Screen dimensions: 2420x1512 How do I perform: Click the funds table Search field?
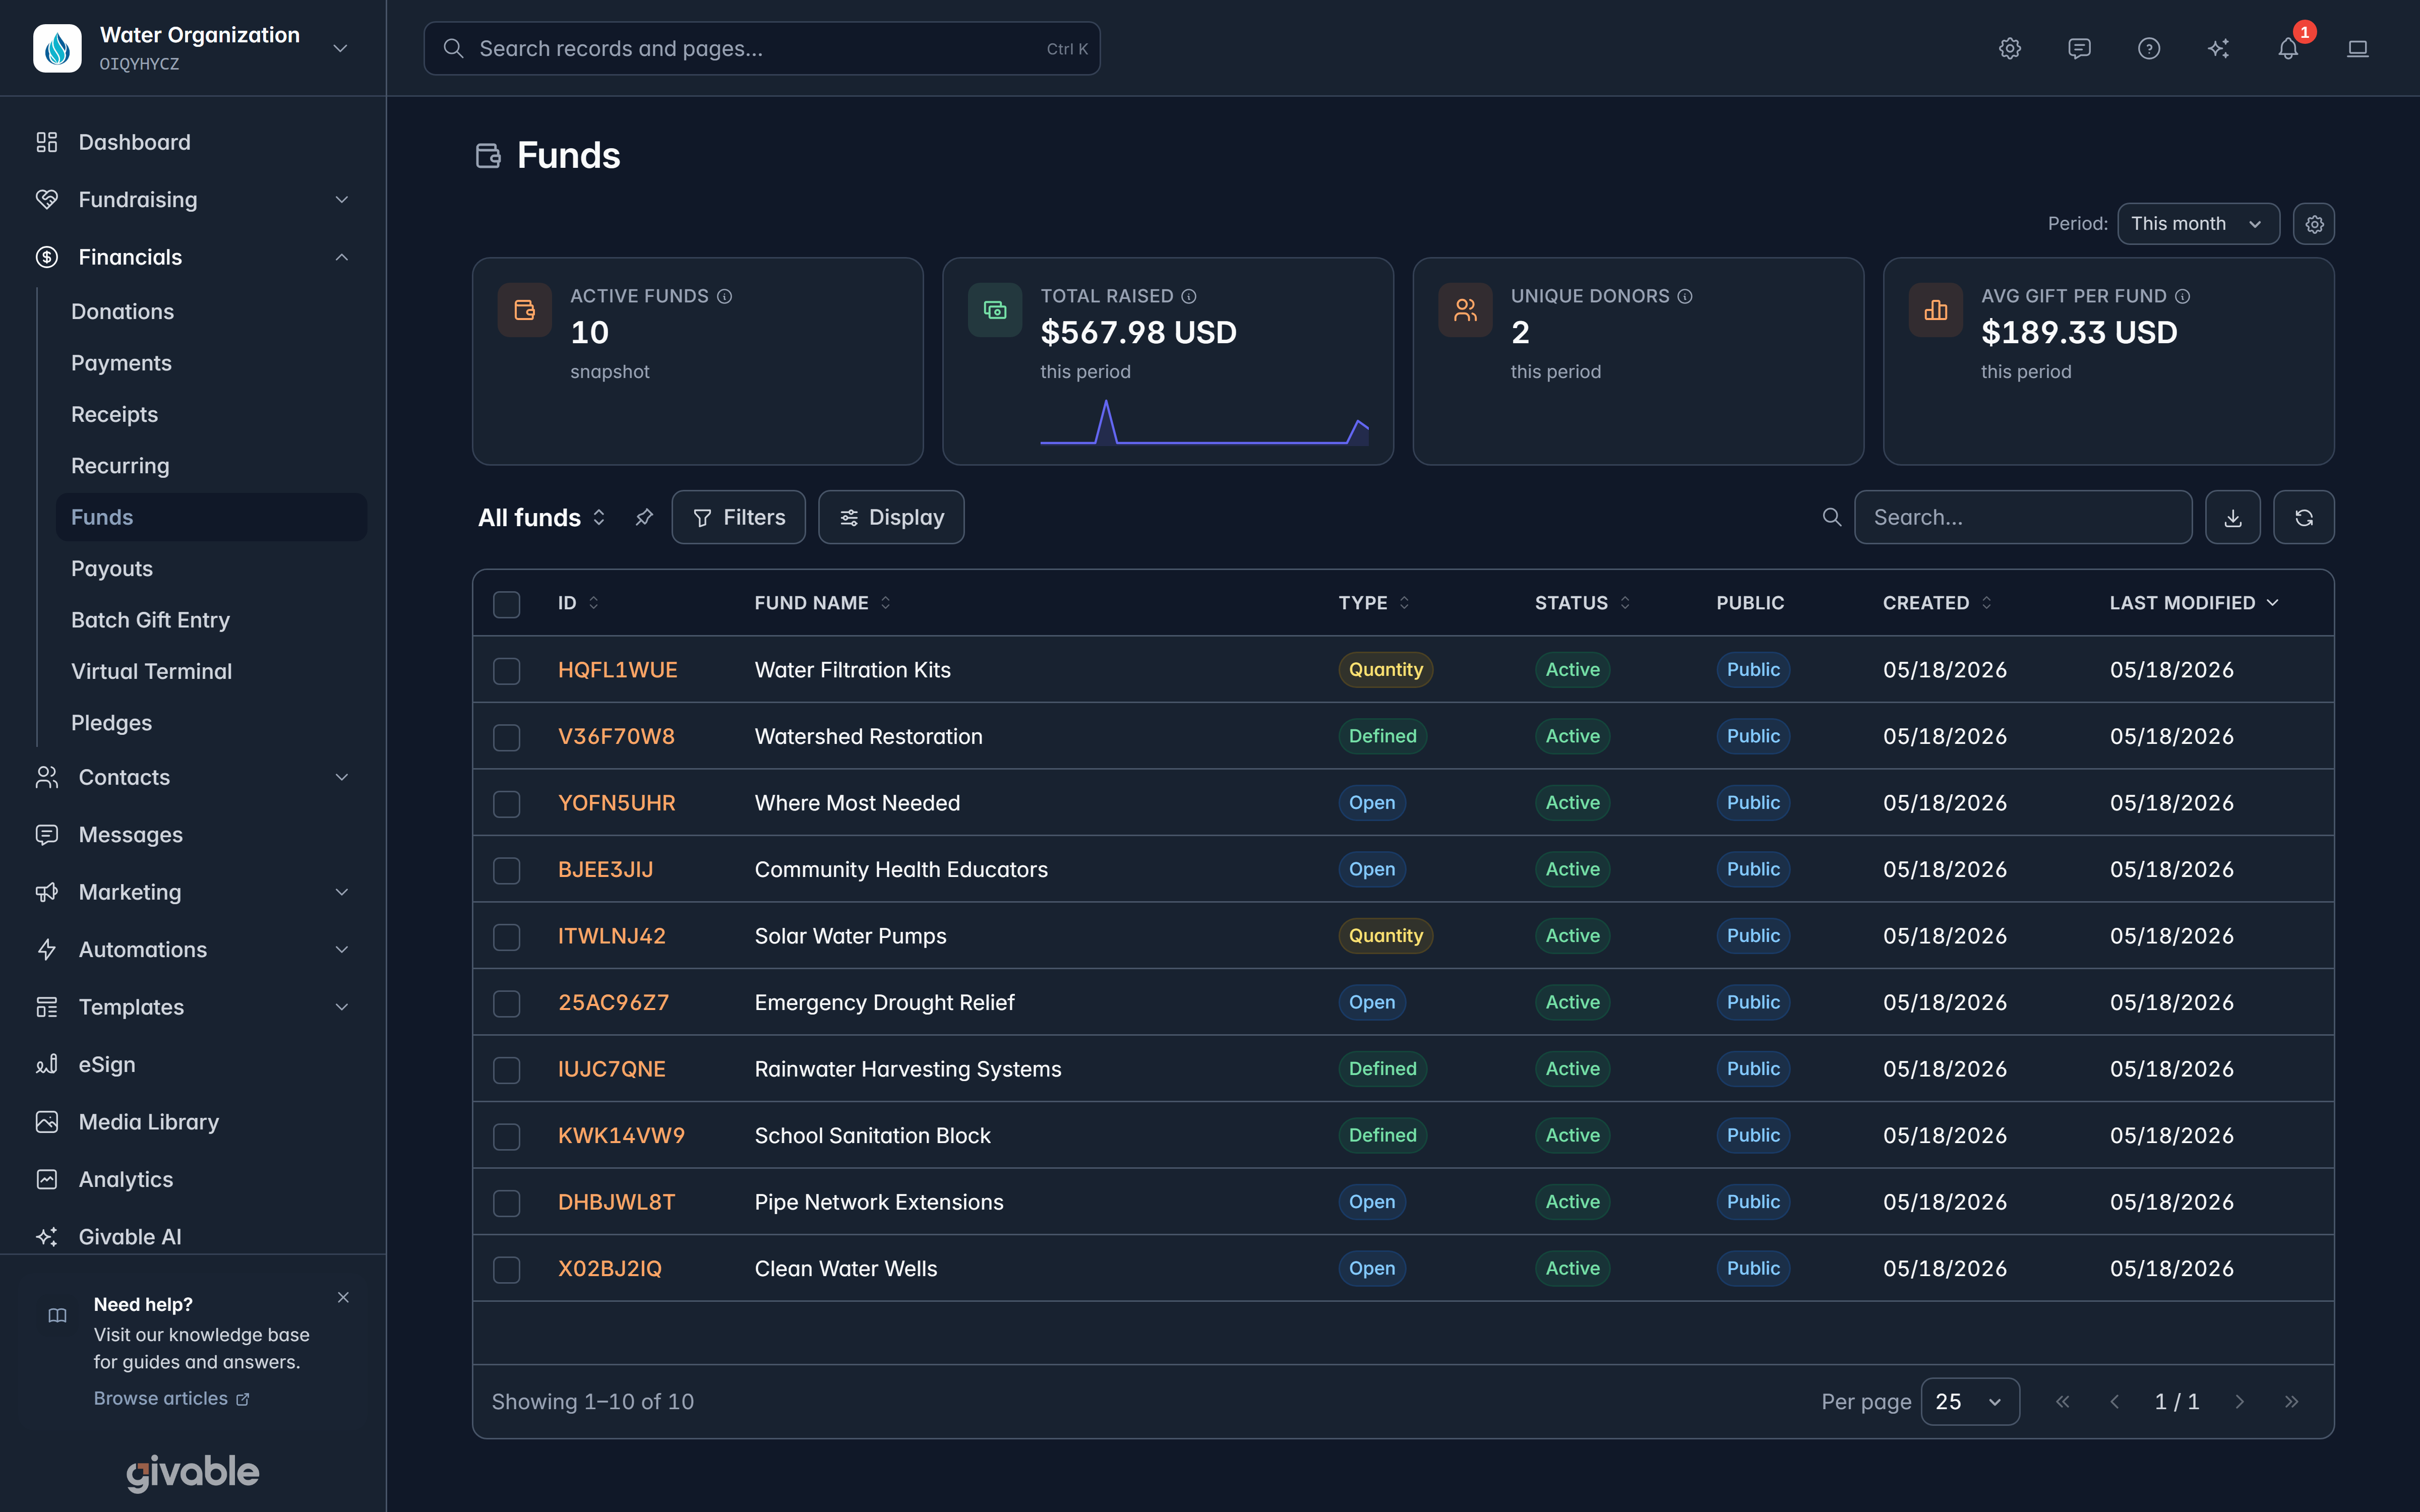tap(2022, 517)
